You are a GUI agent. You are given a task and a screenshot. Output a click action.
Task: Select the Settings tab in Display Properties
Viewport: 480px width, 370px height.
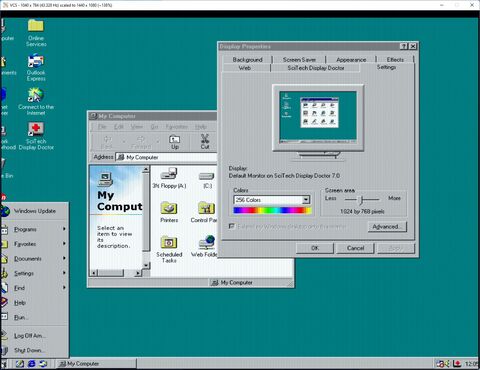tap(387, 67)
